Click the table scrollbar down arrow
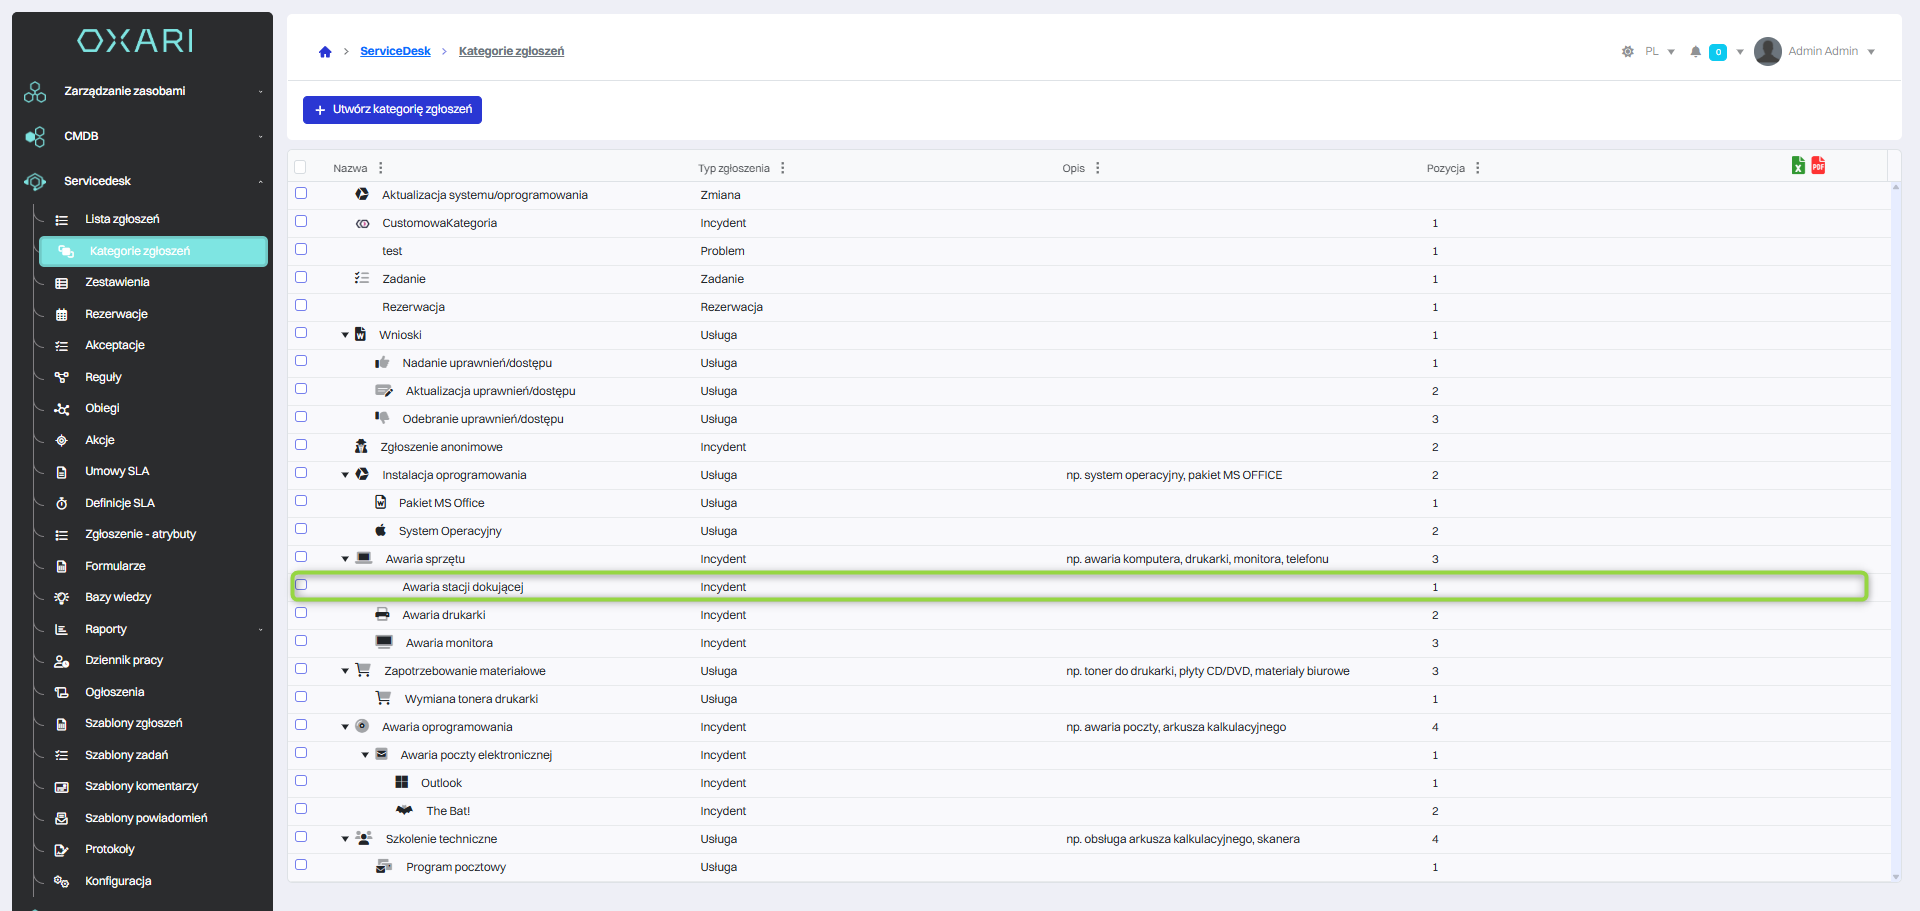 pos(1895,877)
